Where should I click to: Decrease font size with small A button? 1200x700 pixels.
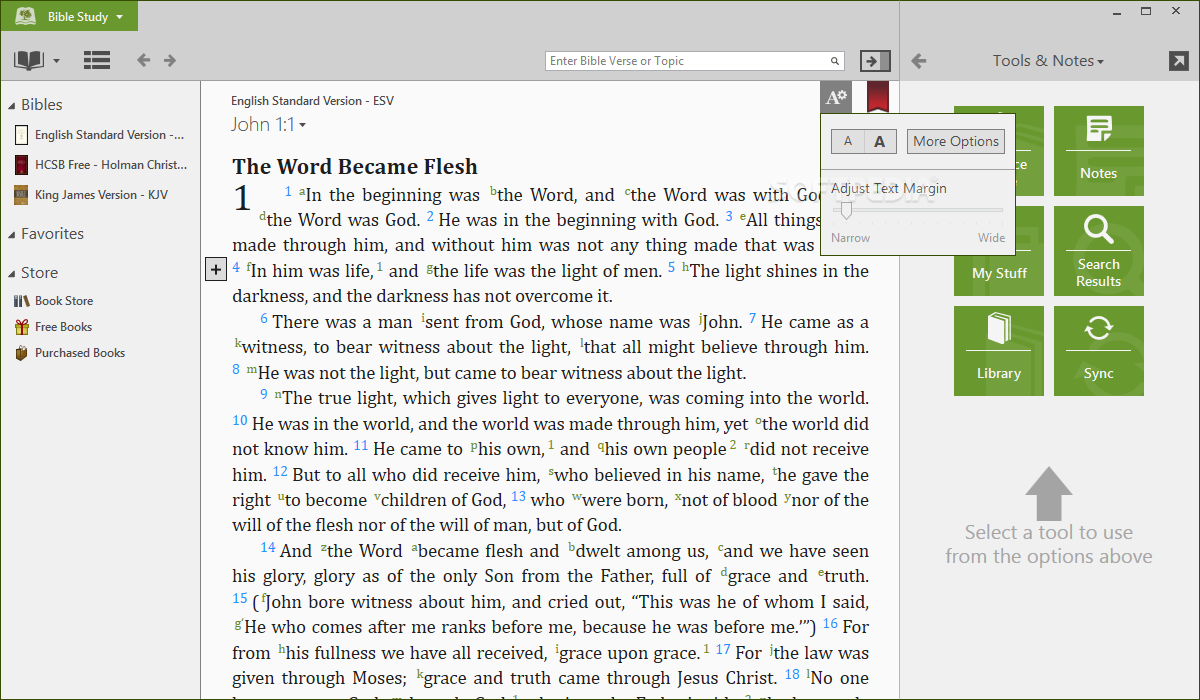(x=848, y=141)
